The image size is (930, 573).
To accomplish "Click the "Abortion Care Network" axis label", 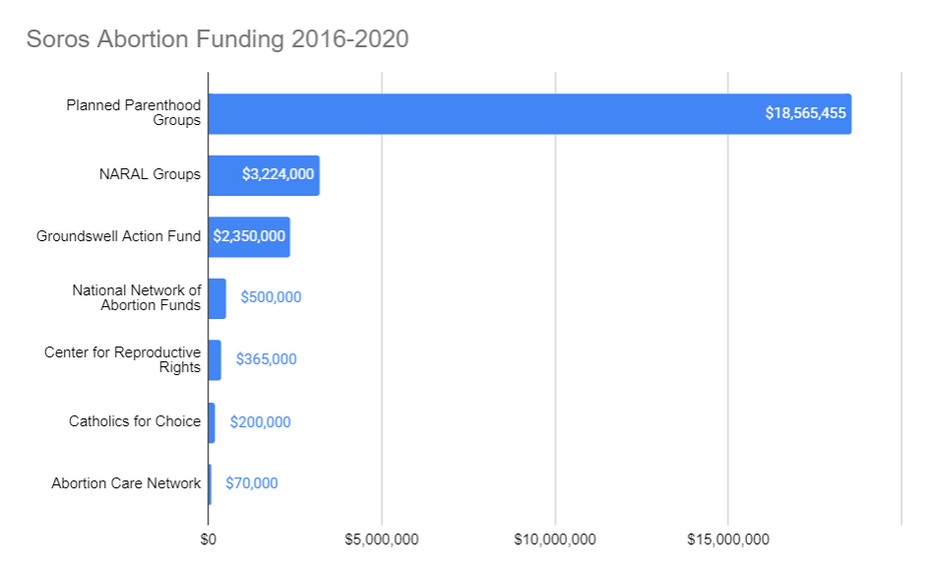I will [x=126, y=484].
